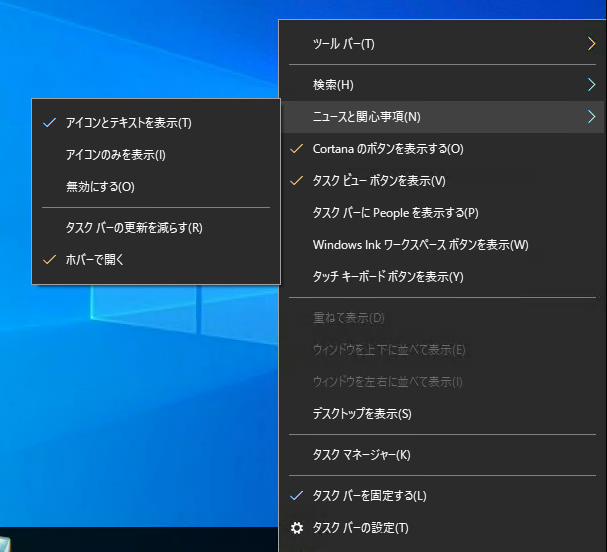
Task: Click the checkmark beside ホバーで開く
Action: coord(50,259)
